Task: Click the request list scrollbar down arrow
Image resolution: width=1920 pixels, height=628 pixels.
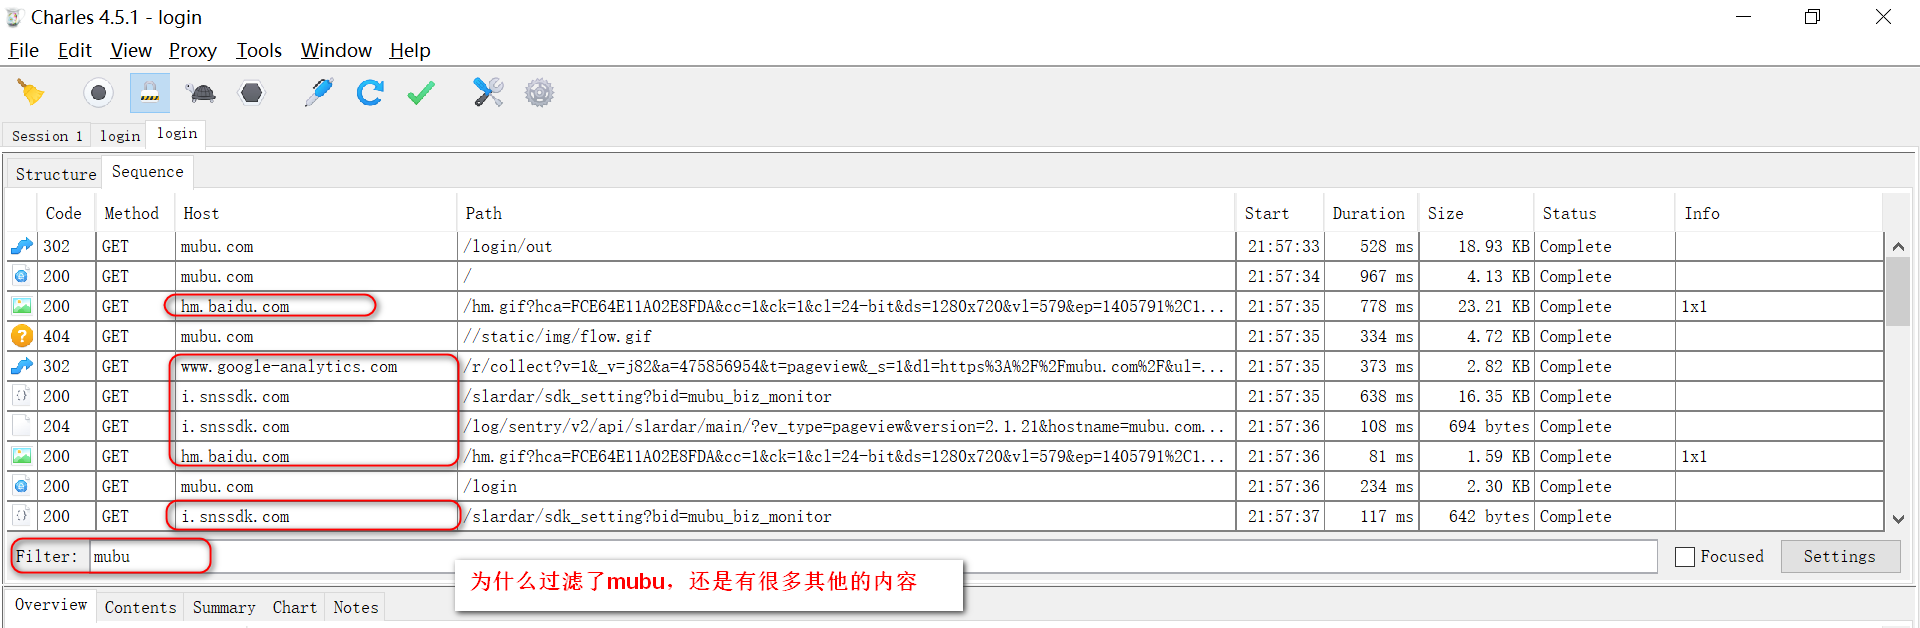Action: [x=1898, y=518]
